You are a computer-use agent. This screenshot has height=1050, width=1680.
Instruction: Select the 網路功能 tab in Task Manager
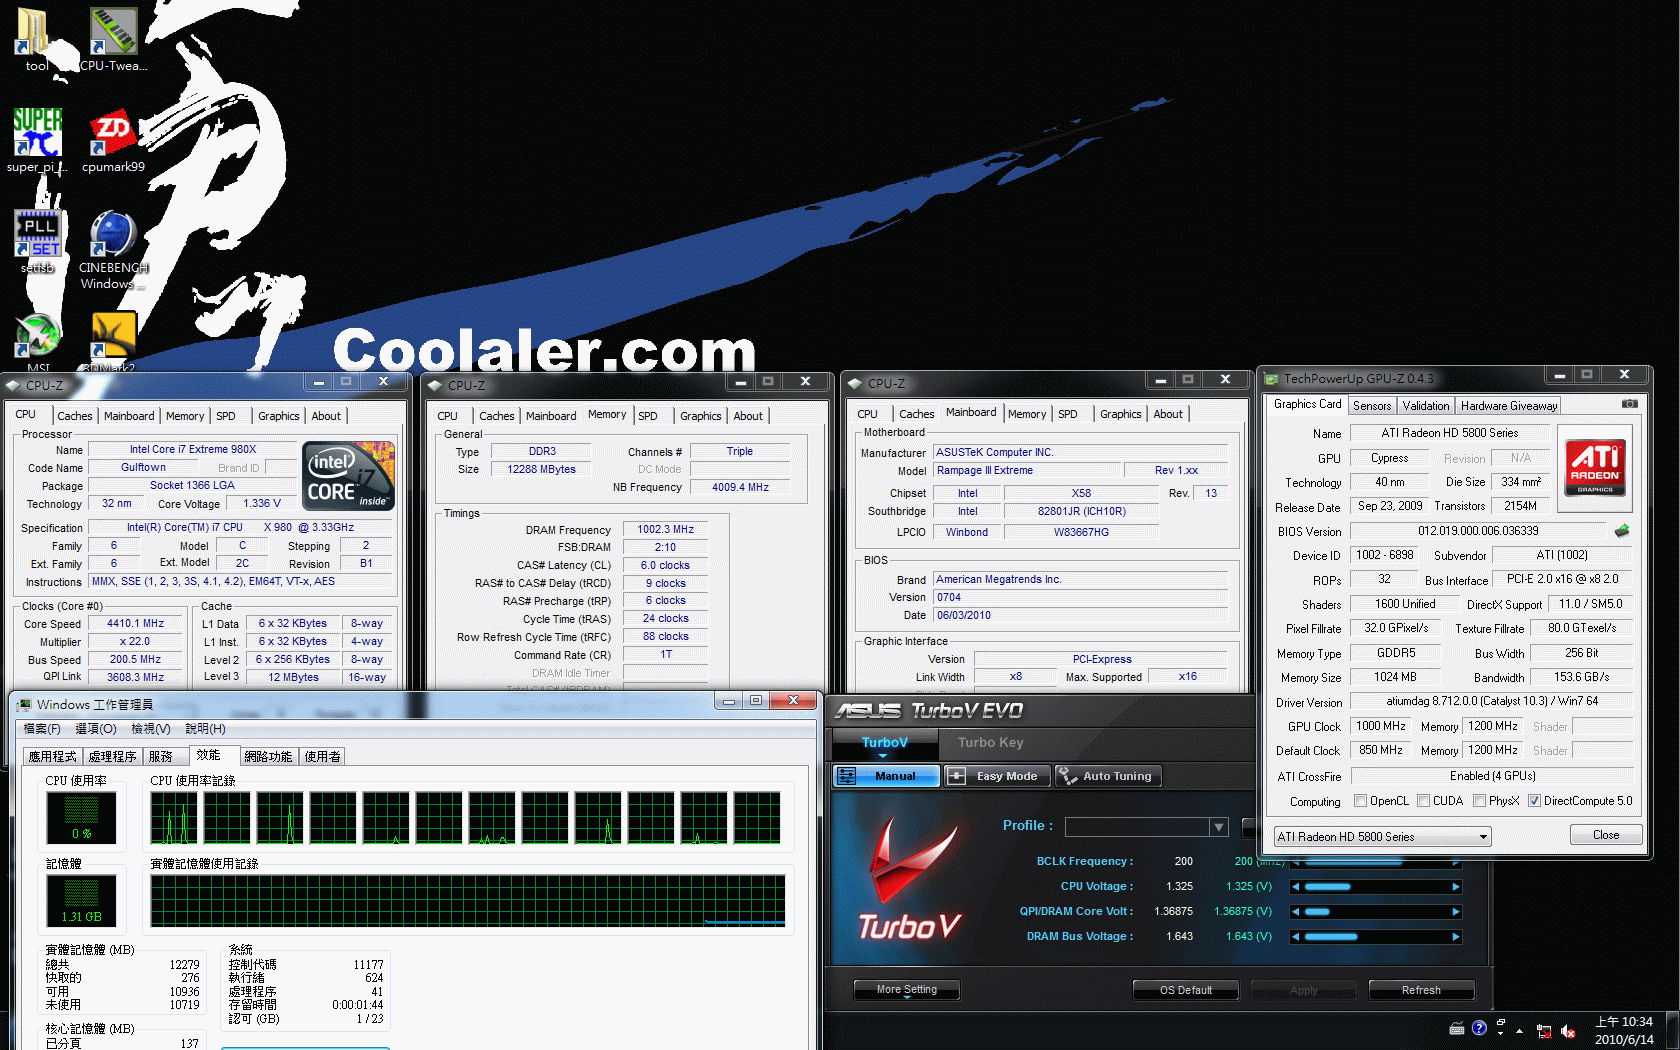coord(268,757)
